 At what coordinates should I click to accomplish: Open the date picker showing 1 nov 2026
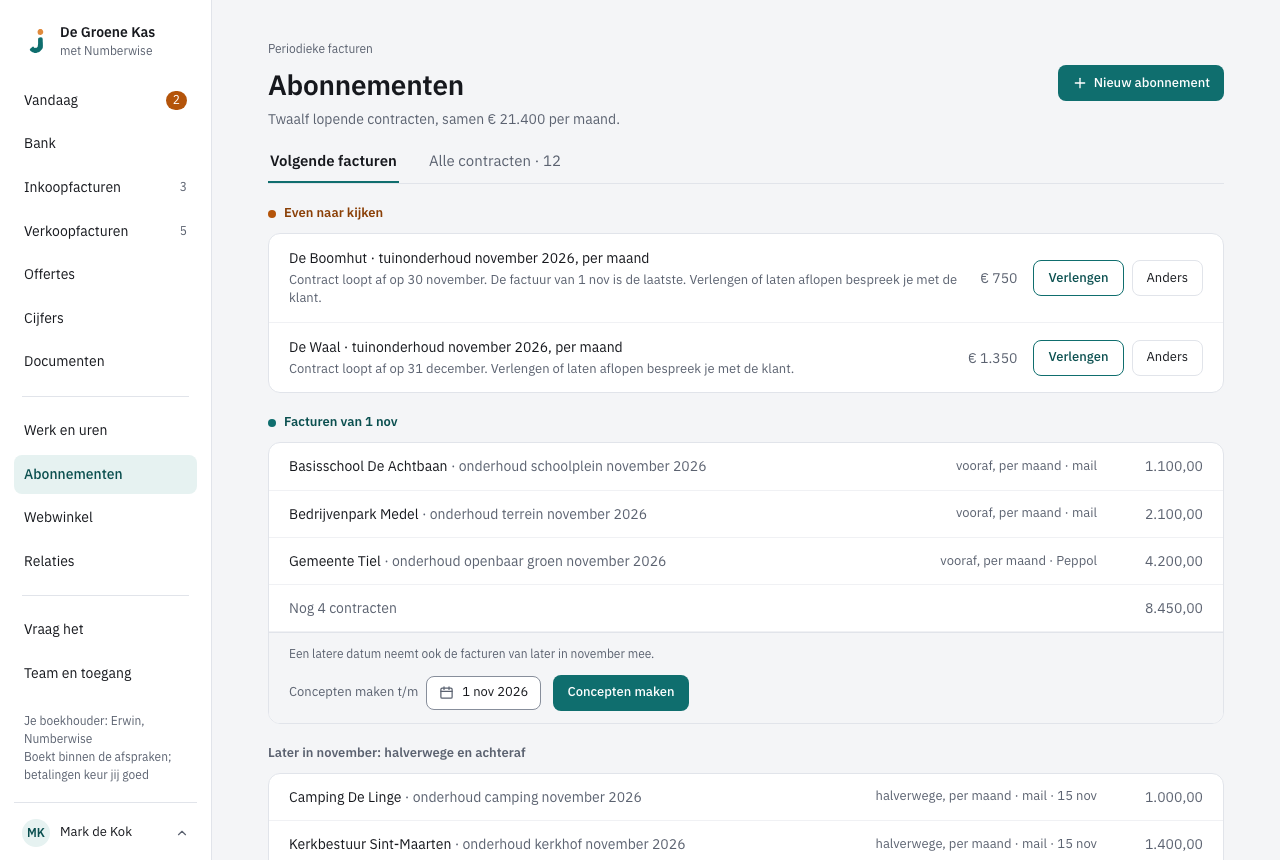[x=483, y=692]
